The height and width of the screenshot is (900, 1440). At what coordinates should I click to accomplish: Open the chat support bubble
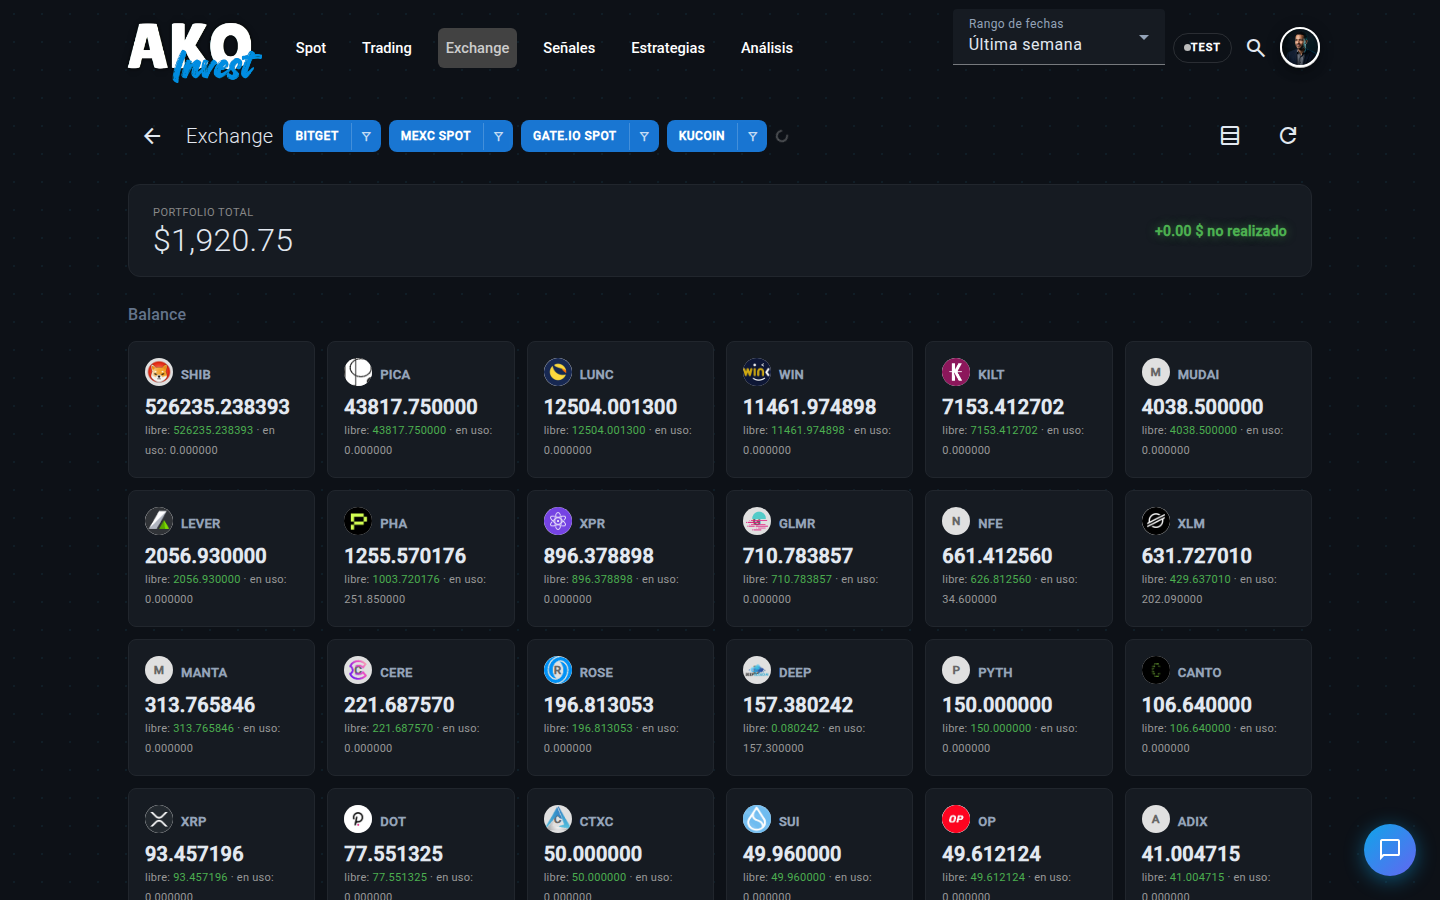point(1390,850)
